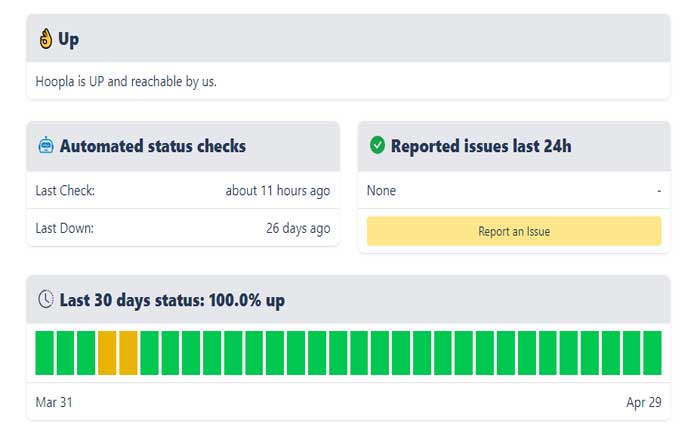Click the 'Reported issues last 24h' heading
Viewport: 700px width, 430px height.
click(x=481, y=146)
